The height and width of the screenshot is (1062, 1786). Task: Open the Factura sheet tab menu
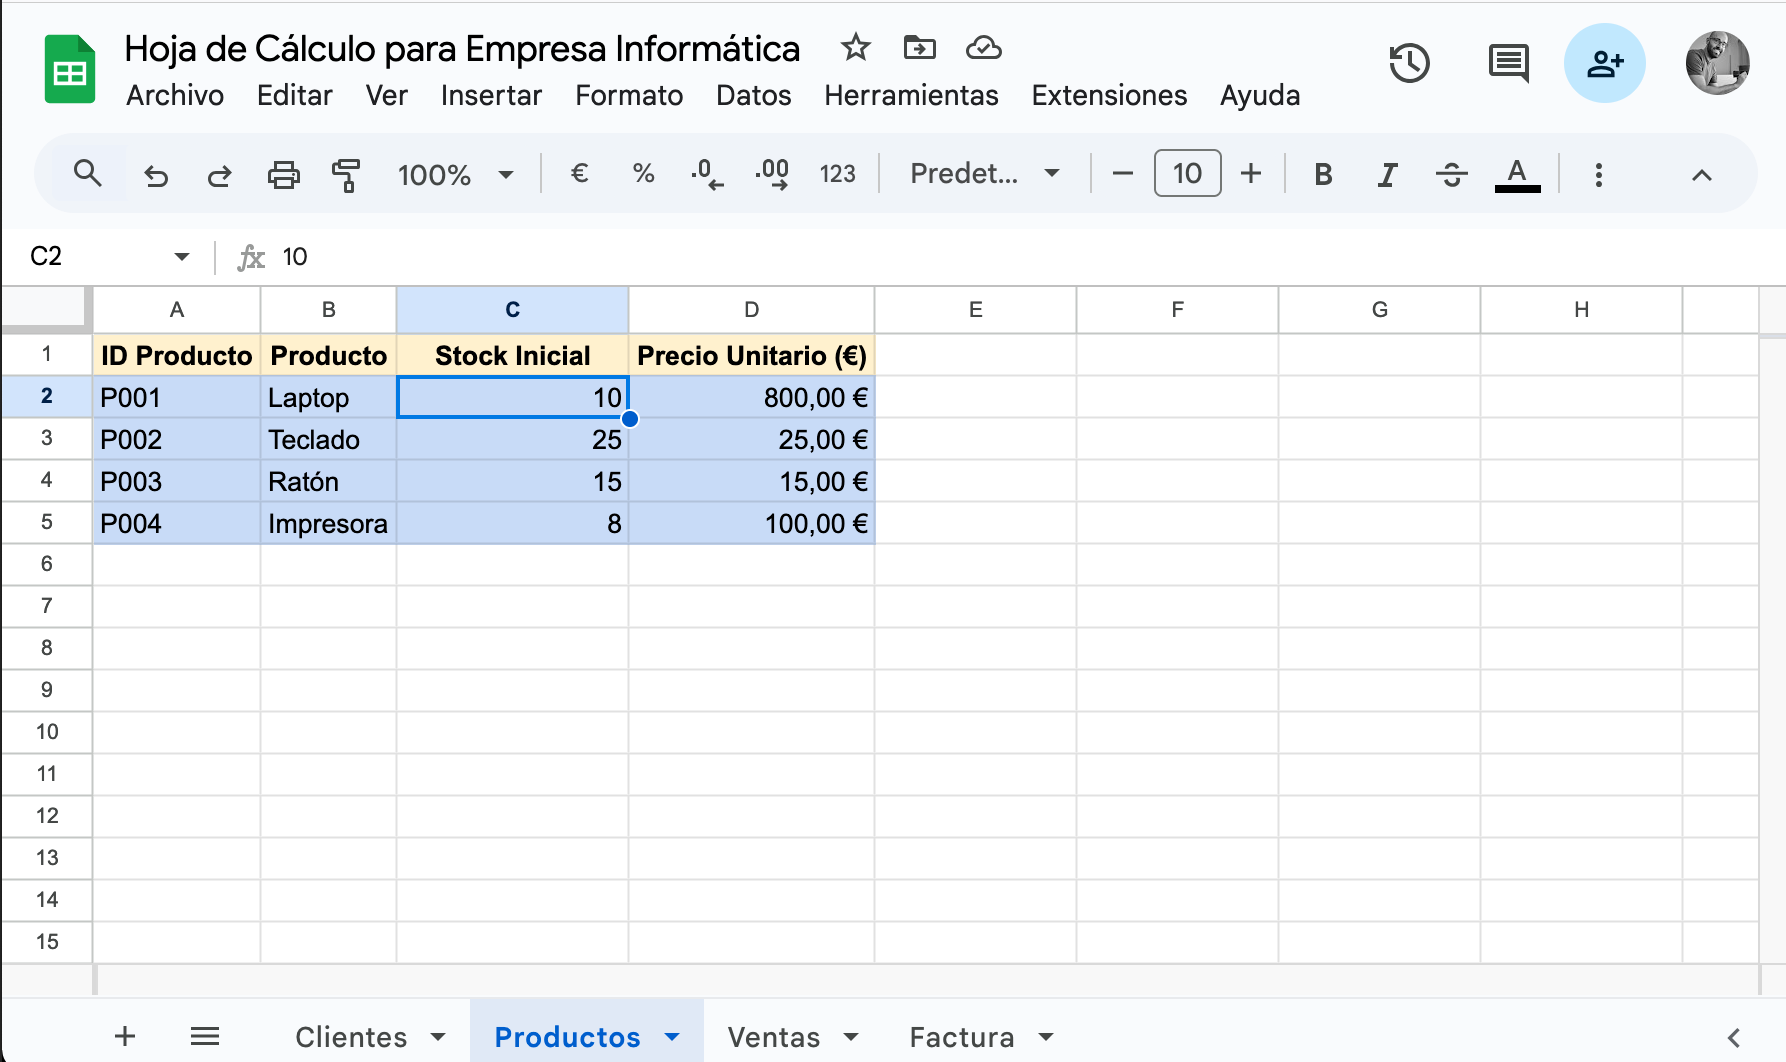(1046, 1037)
